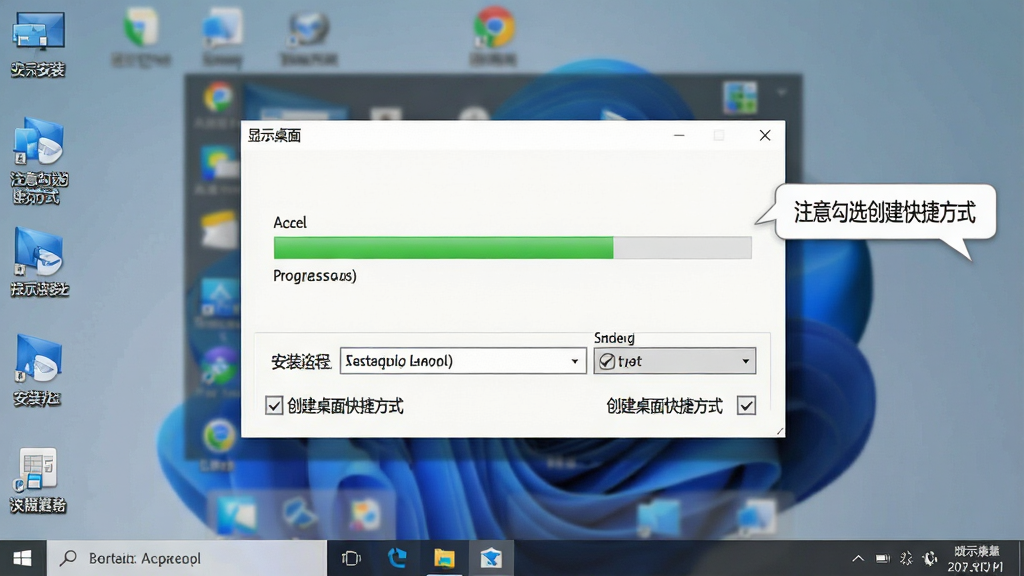Show hidden system tray icons
The image size is (1024, 576).
(857, 558)
